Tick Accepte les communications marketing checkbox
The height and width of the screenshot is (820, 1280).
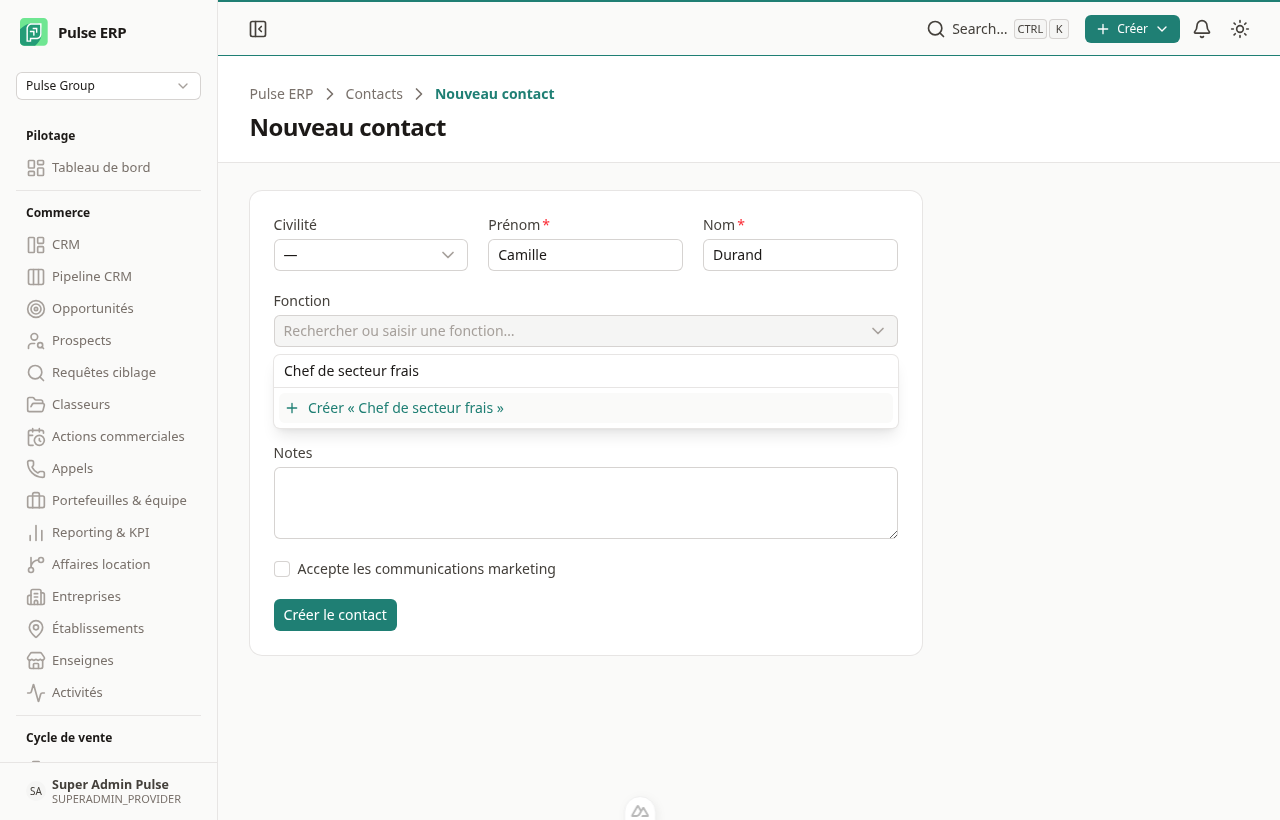click(282, 569)
